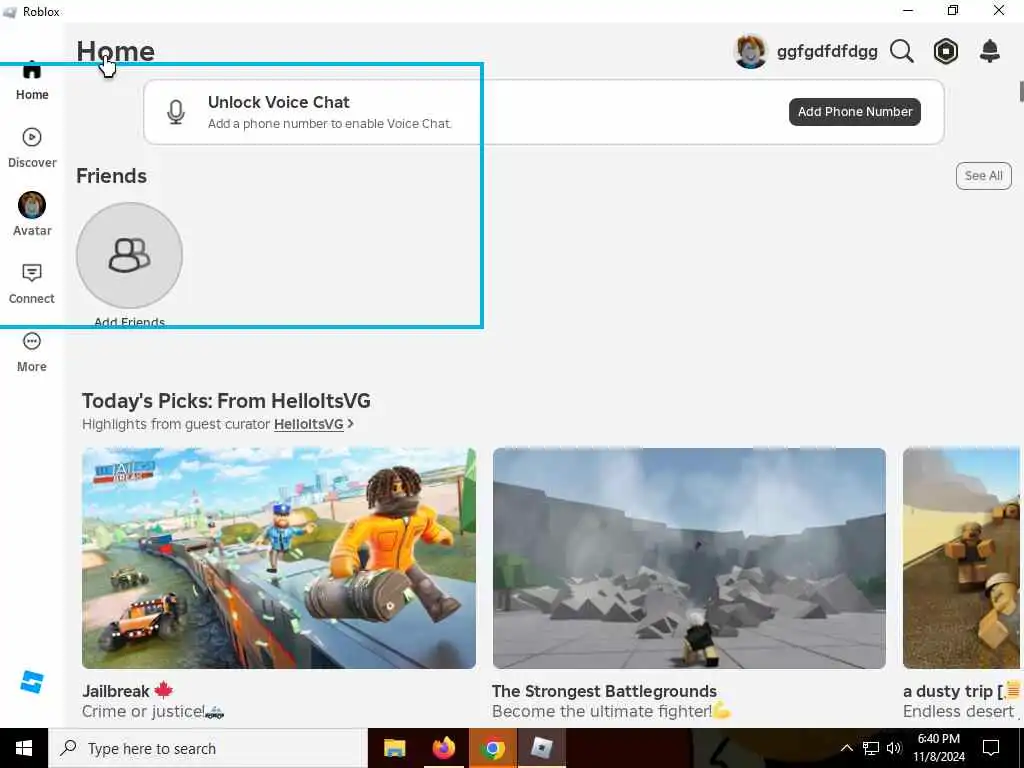Open the notifications bell
The image size is (1024, 768).
[990, 51]
